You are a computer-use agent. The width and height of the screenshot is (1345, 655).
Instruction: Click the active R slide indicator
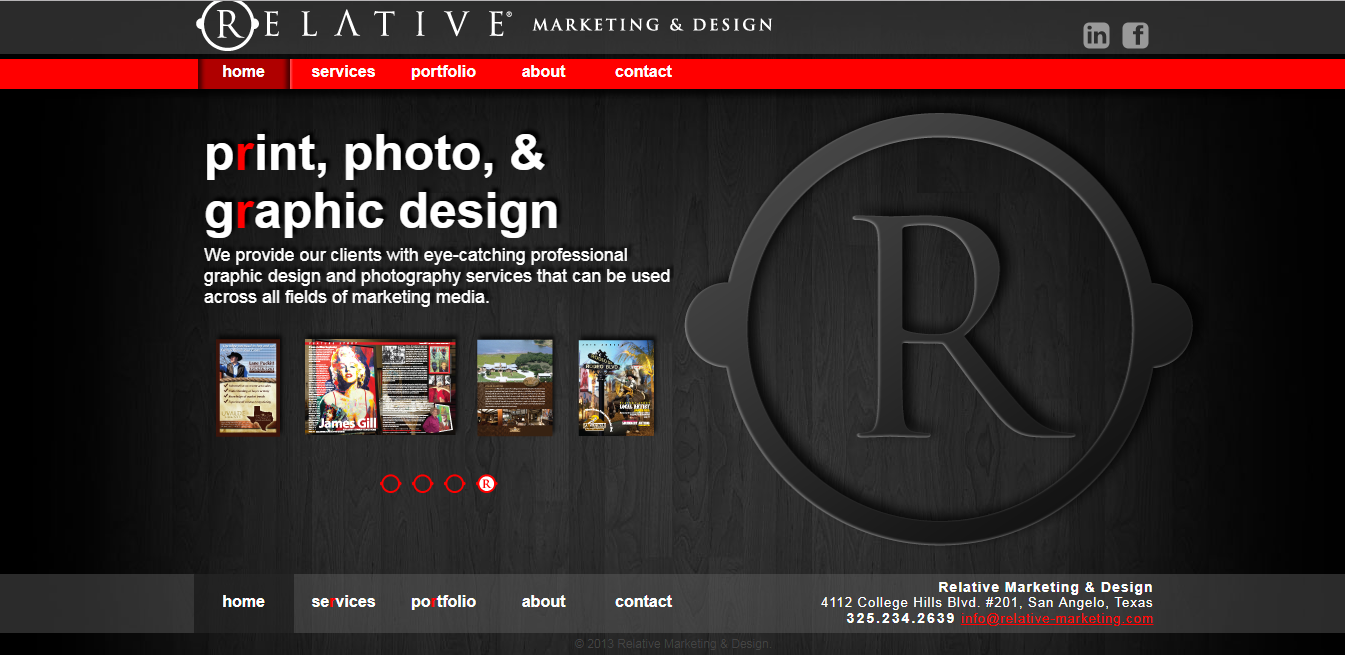[x=486, y=484]
